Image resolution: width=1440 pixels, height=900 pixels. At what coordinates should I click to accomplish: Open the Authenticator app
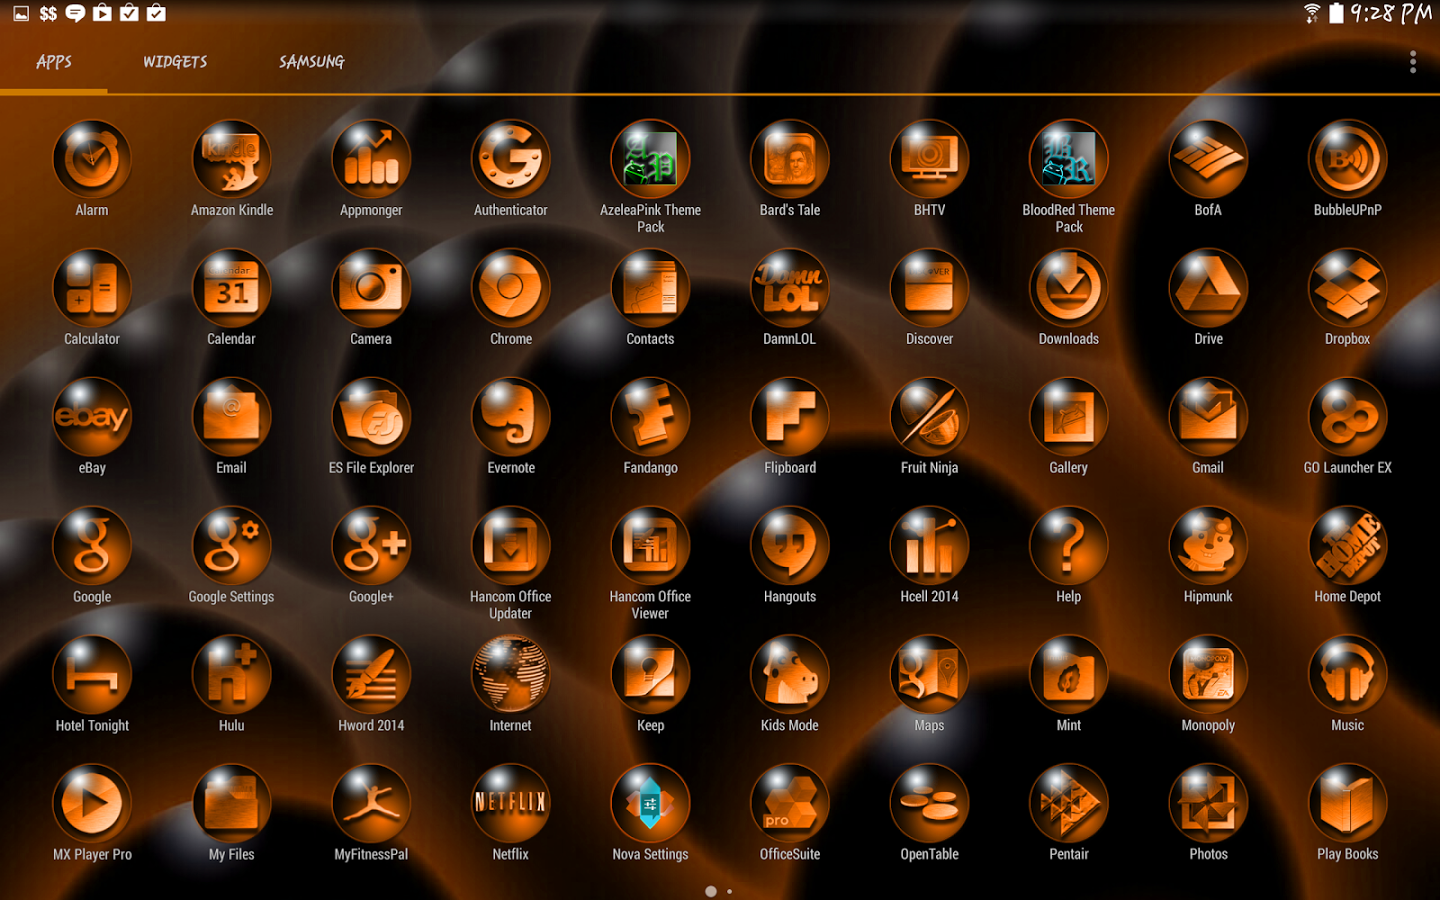[511, 159]
